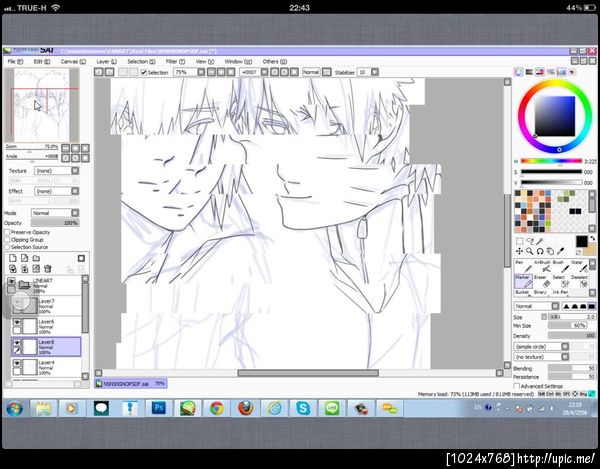Enable Selection Source option
600x469 pixels.
pyautogui.click(x=7, y=247)
